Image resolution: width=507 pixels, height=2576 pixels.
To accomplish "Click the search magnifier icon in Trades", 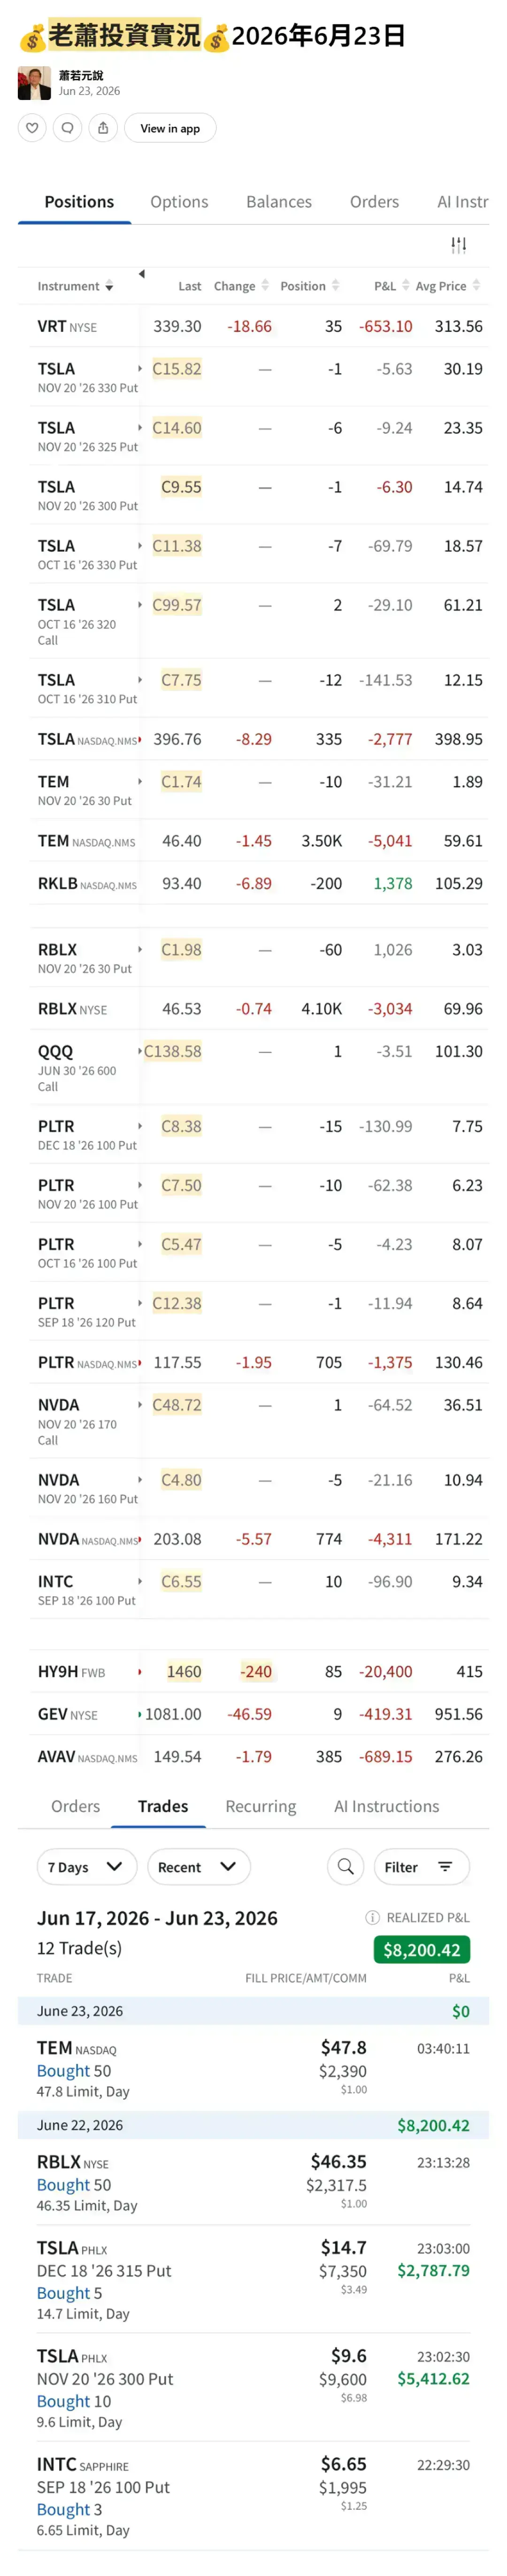I will pos(345,1866).
